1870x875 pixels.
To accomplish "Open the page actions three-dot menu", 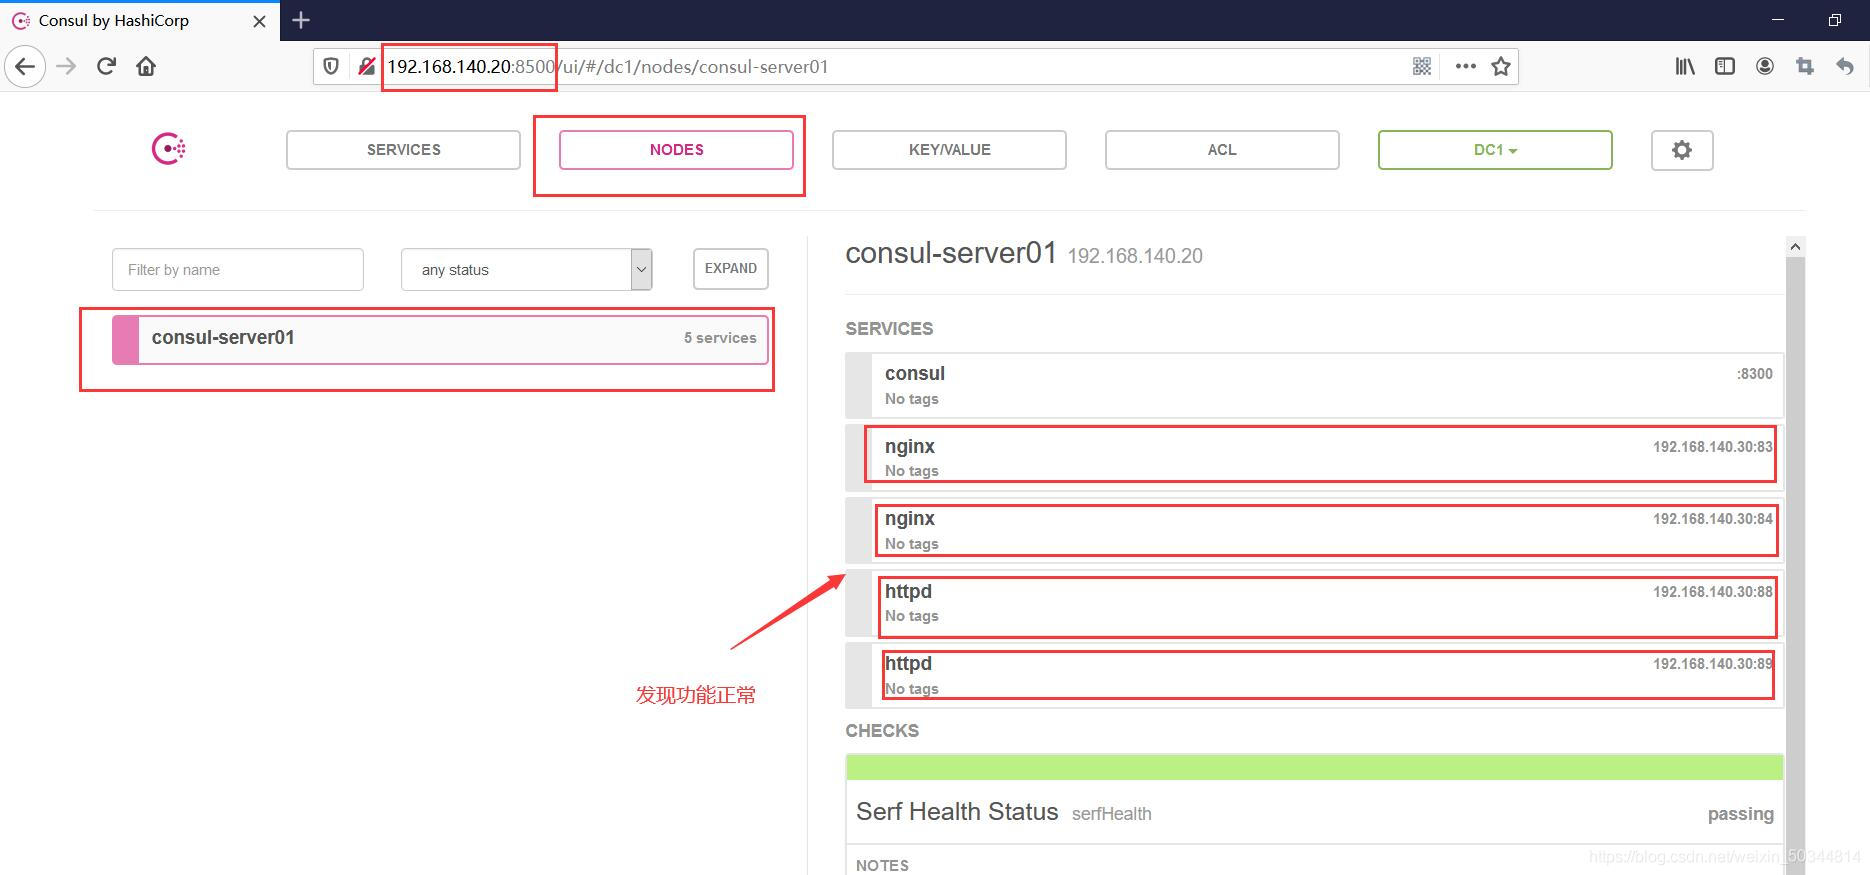I will [1466, 67].
